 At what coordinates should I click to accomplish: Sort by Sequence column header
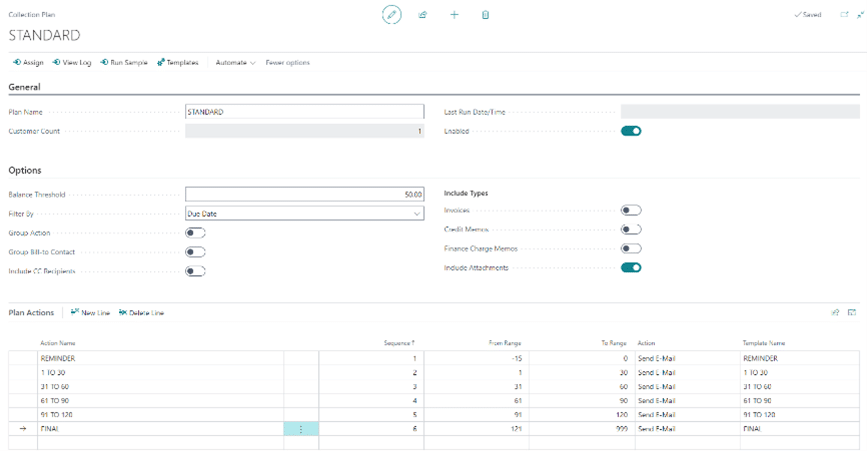coord(399,343)
